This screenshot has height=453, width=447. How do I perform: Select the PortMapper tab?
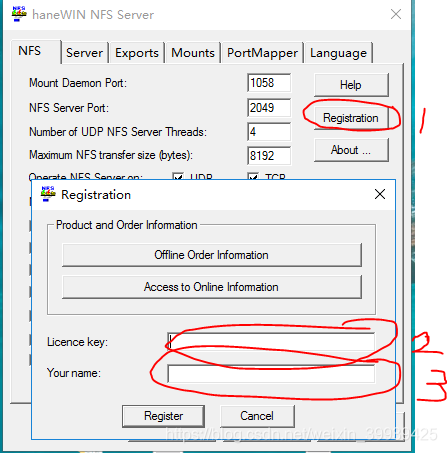pos(262,53)
